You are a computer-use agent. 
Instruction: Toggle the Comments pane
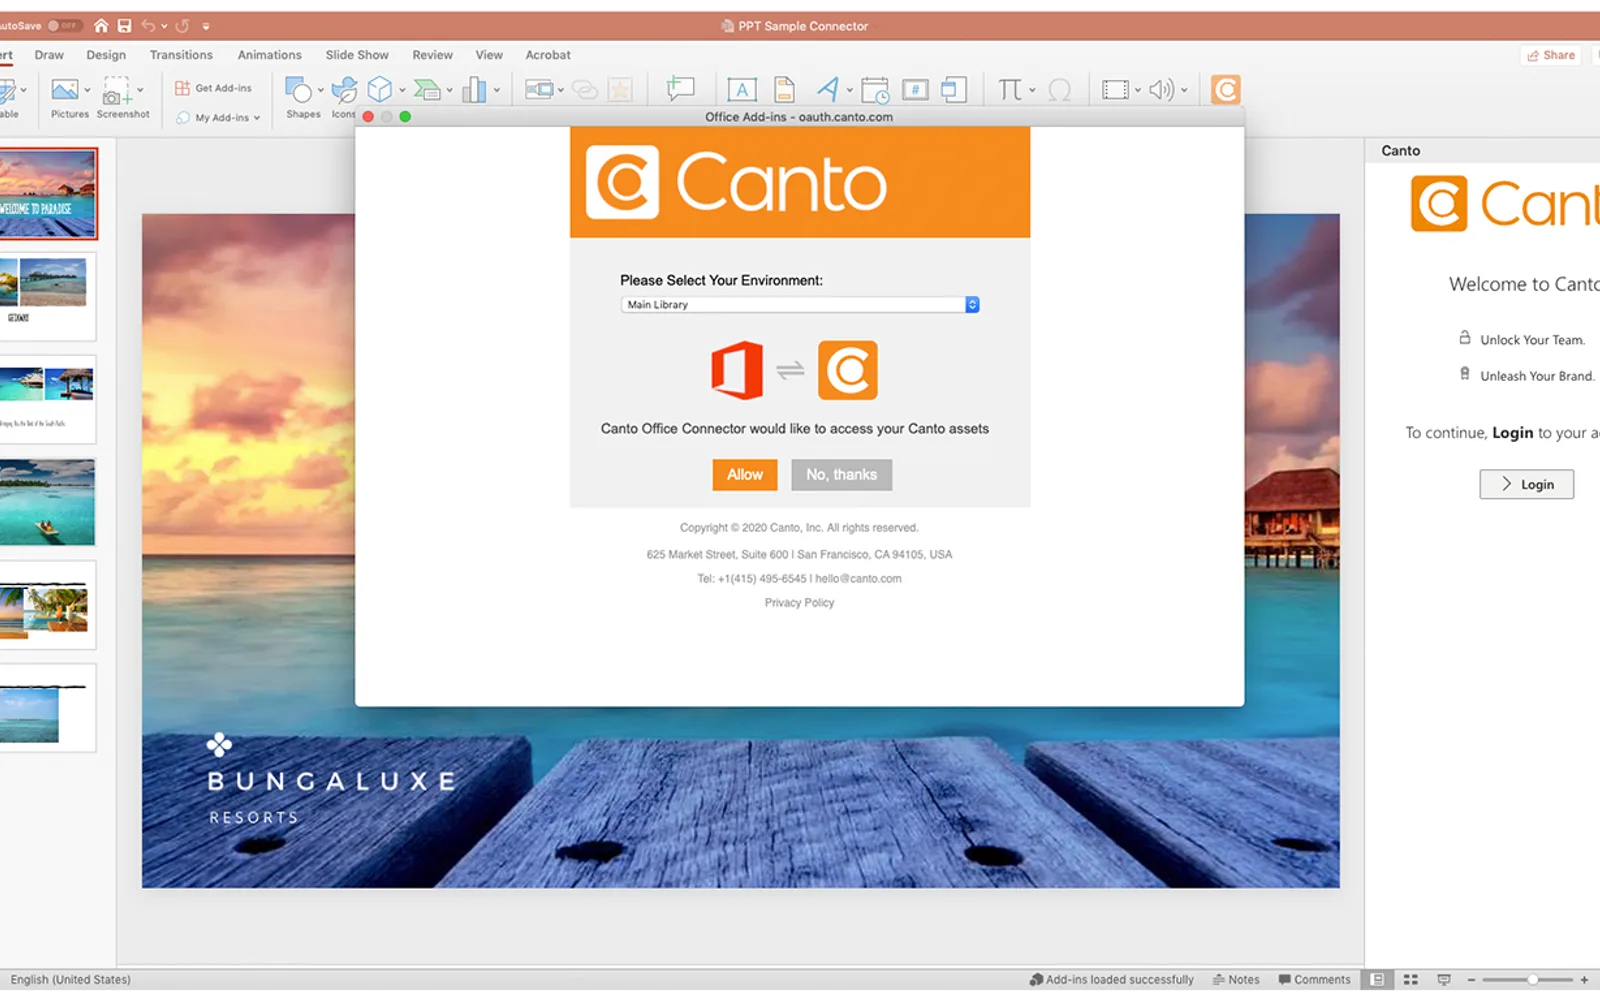(x=1314, y=980)
